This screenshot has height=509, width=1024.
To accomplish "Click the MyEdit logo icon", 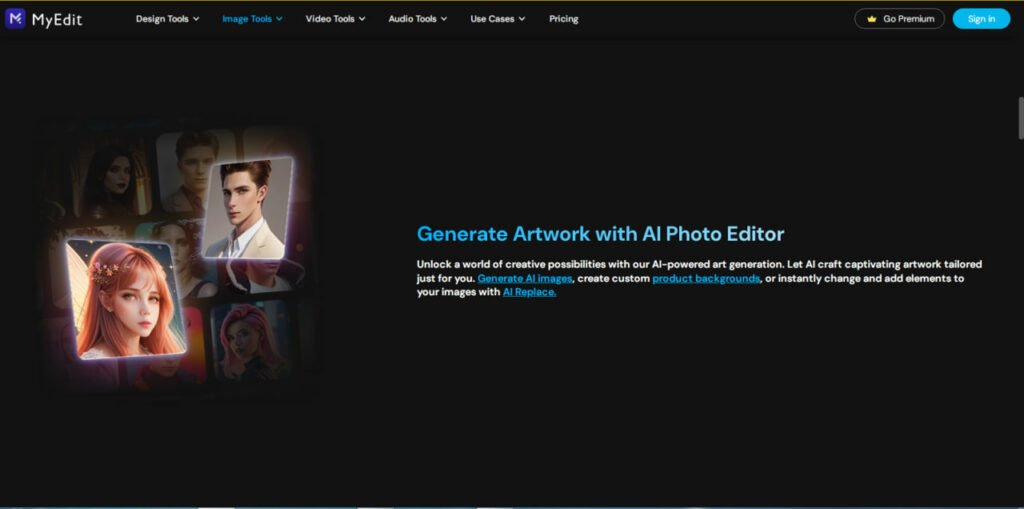I will click(15, 18).
